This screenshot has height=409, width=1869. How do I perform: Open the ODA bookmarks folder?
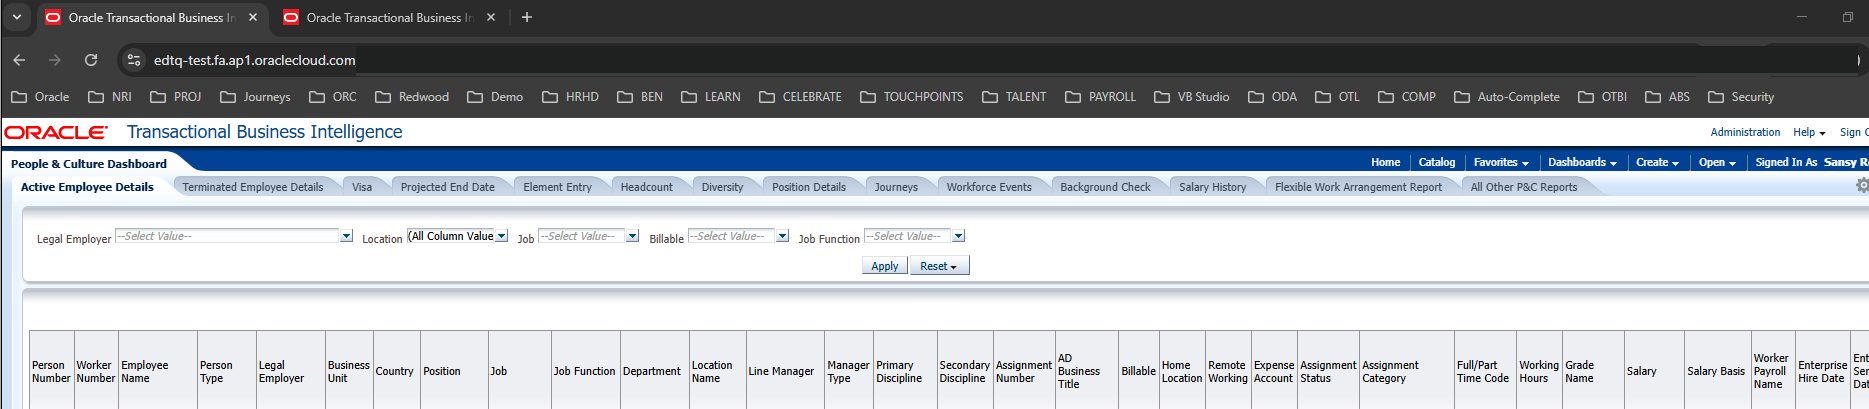coord(1273,97)
